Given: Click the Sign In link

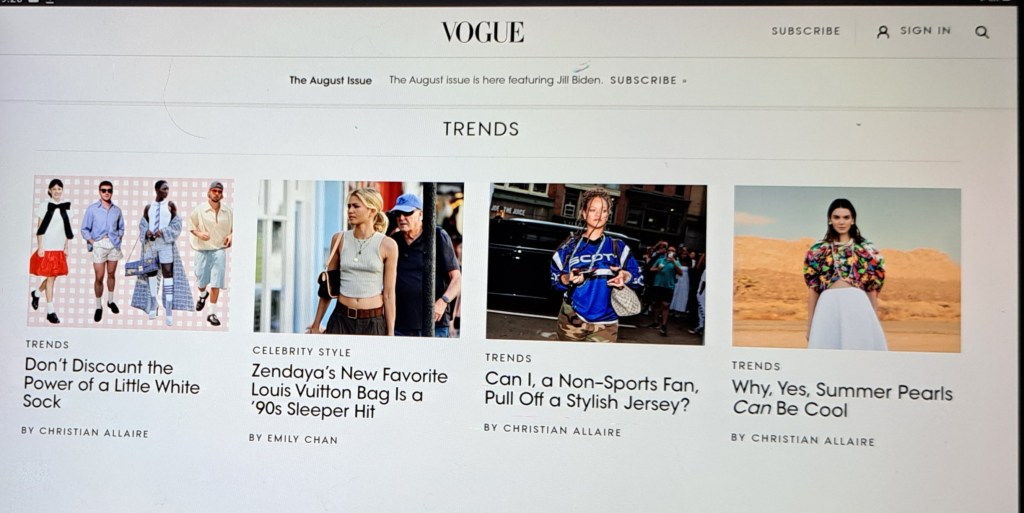Looking at the screenshot, I should (x=925, y=31).
